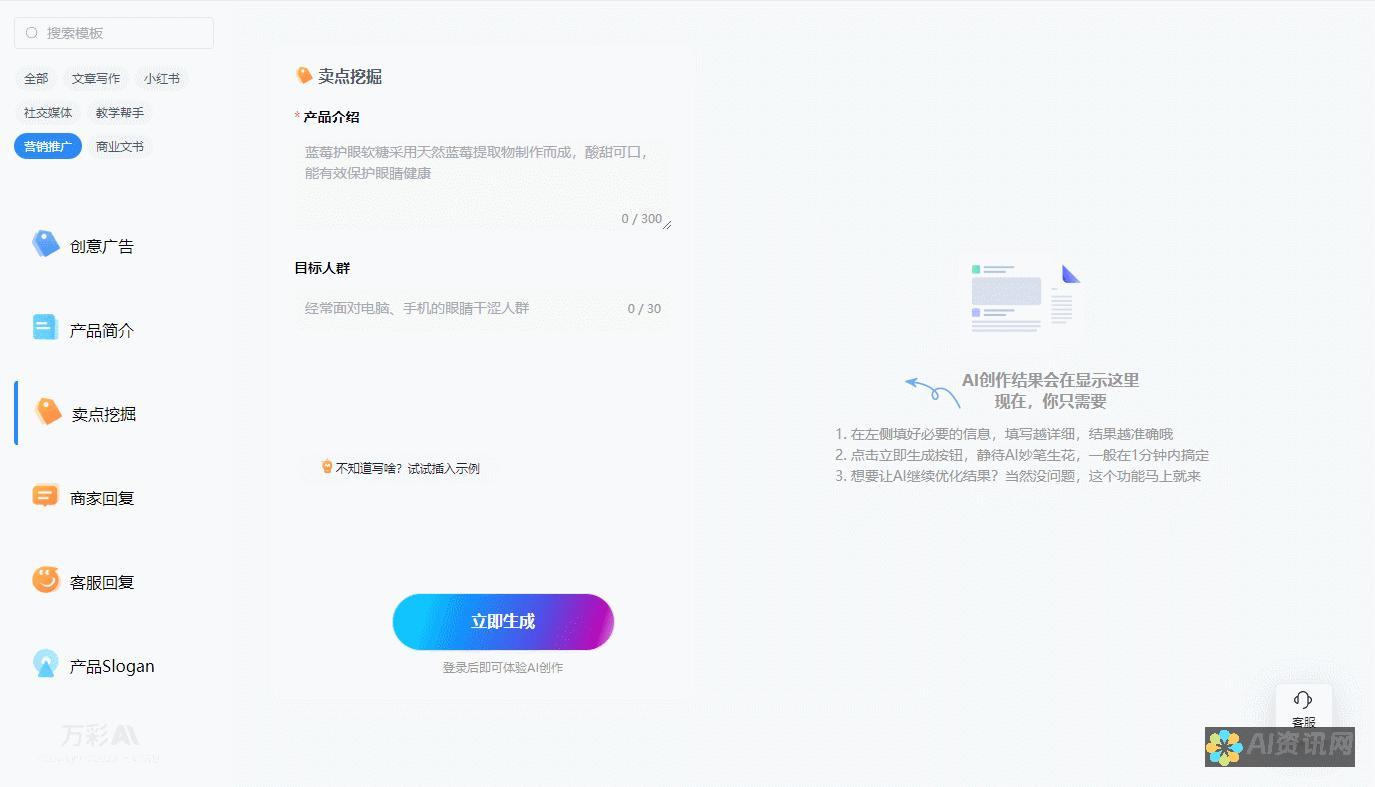
Task: Click the customer service headset icon
Action: coord(1303,700)
